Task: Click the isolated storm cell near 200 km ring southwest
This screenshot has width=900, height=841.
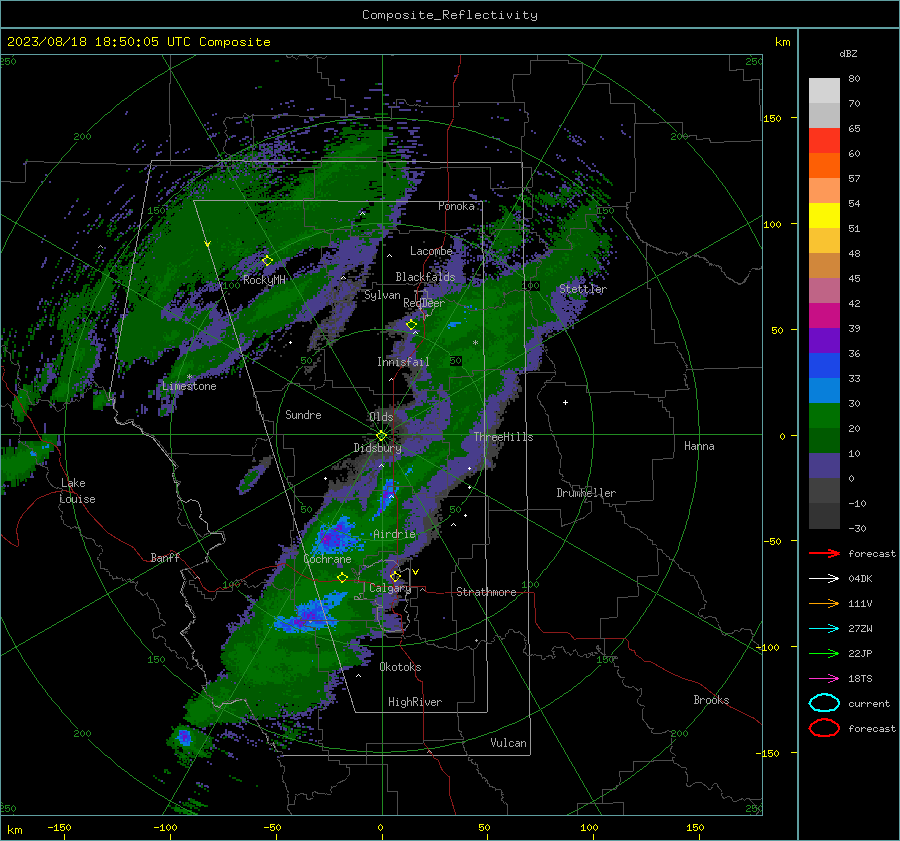Action: click(x=185, y=737)
